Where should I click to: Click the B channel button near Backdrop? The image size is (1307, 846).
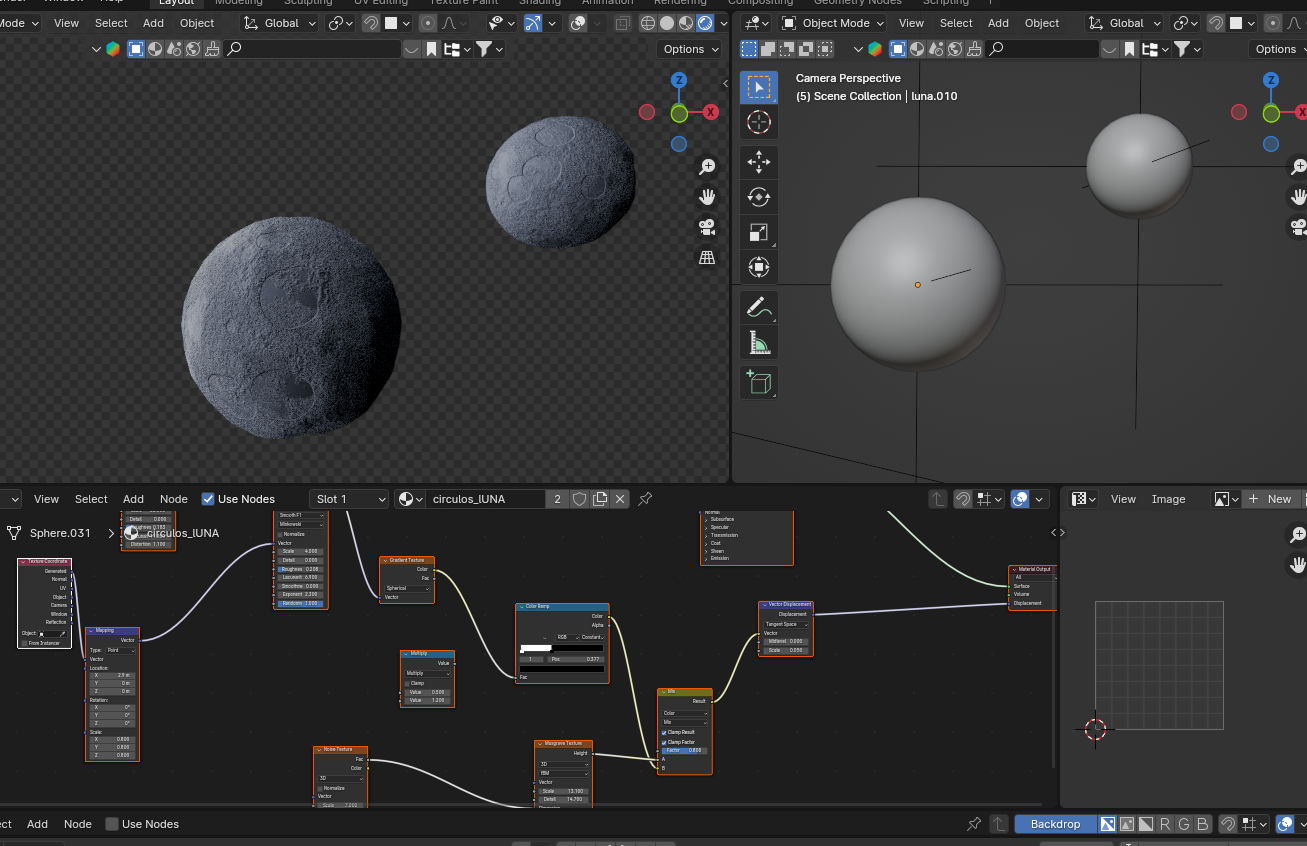click(1203, 824)
